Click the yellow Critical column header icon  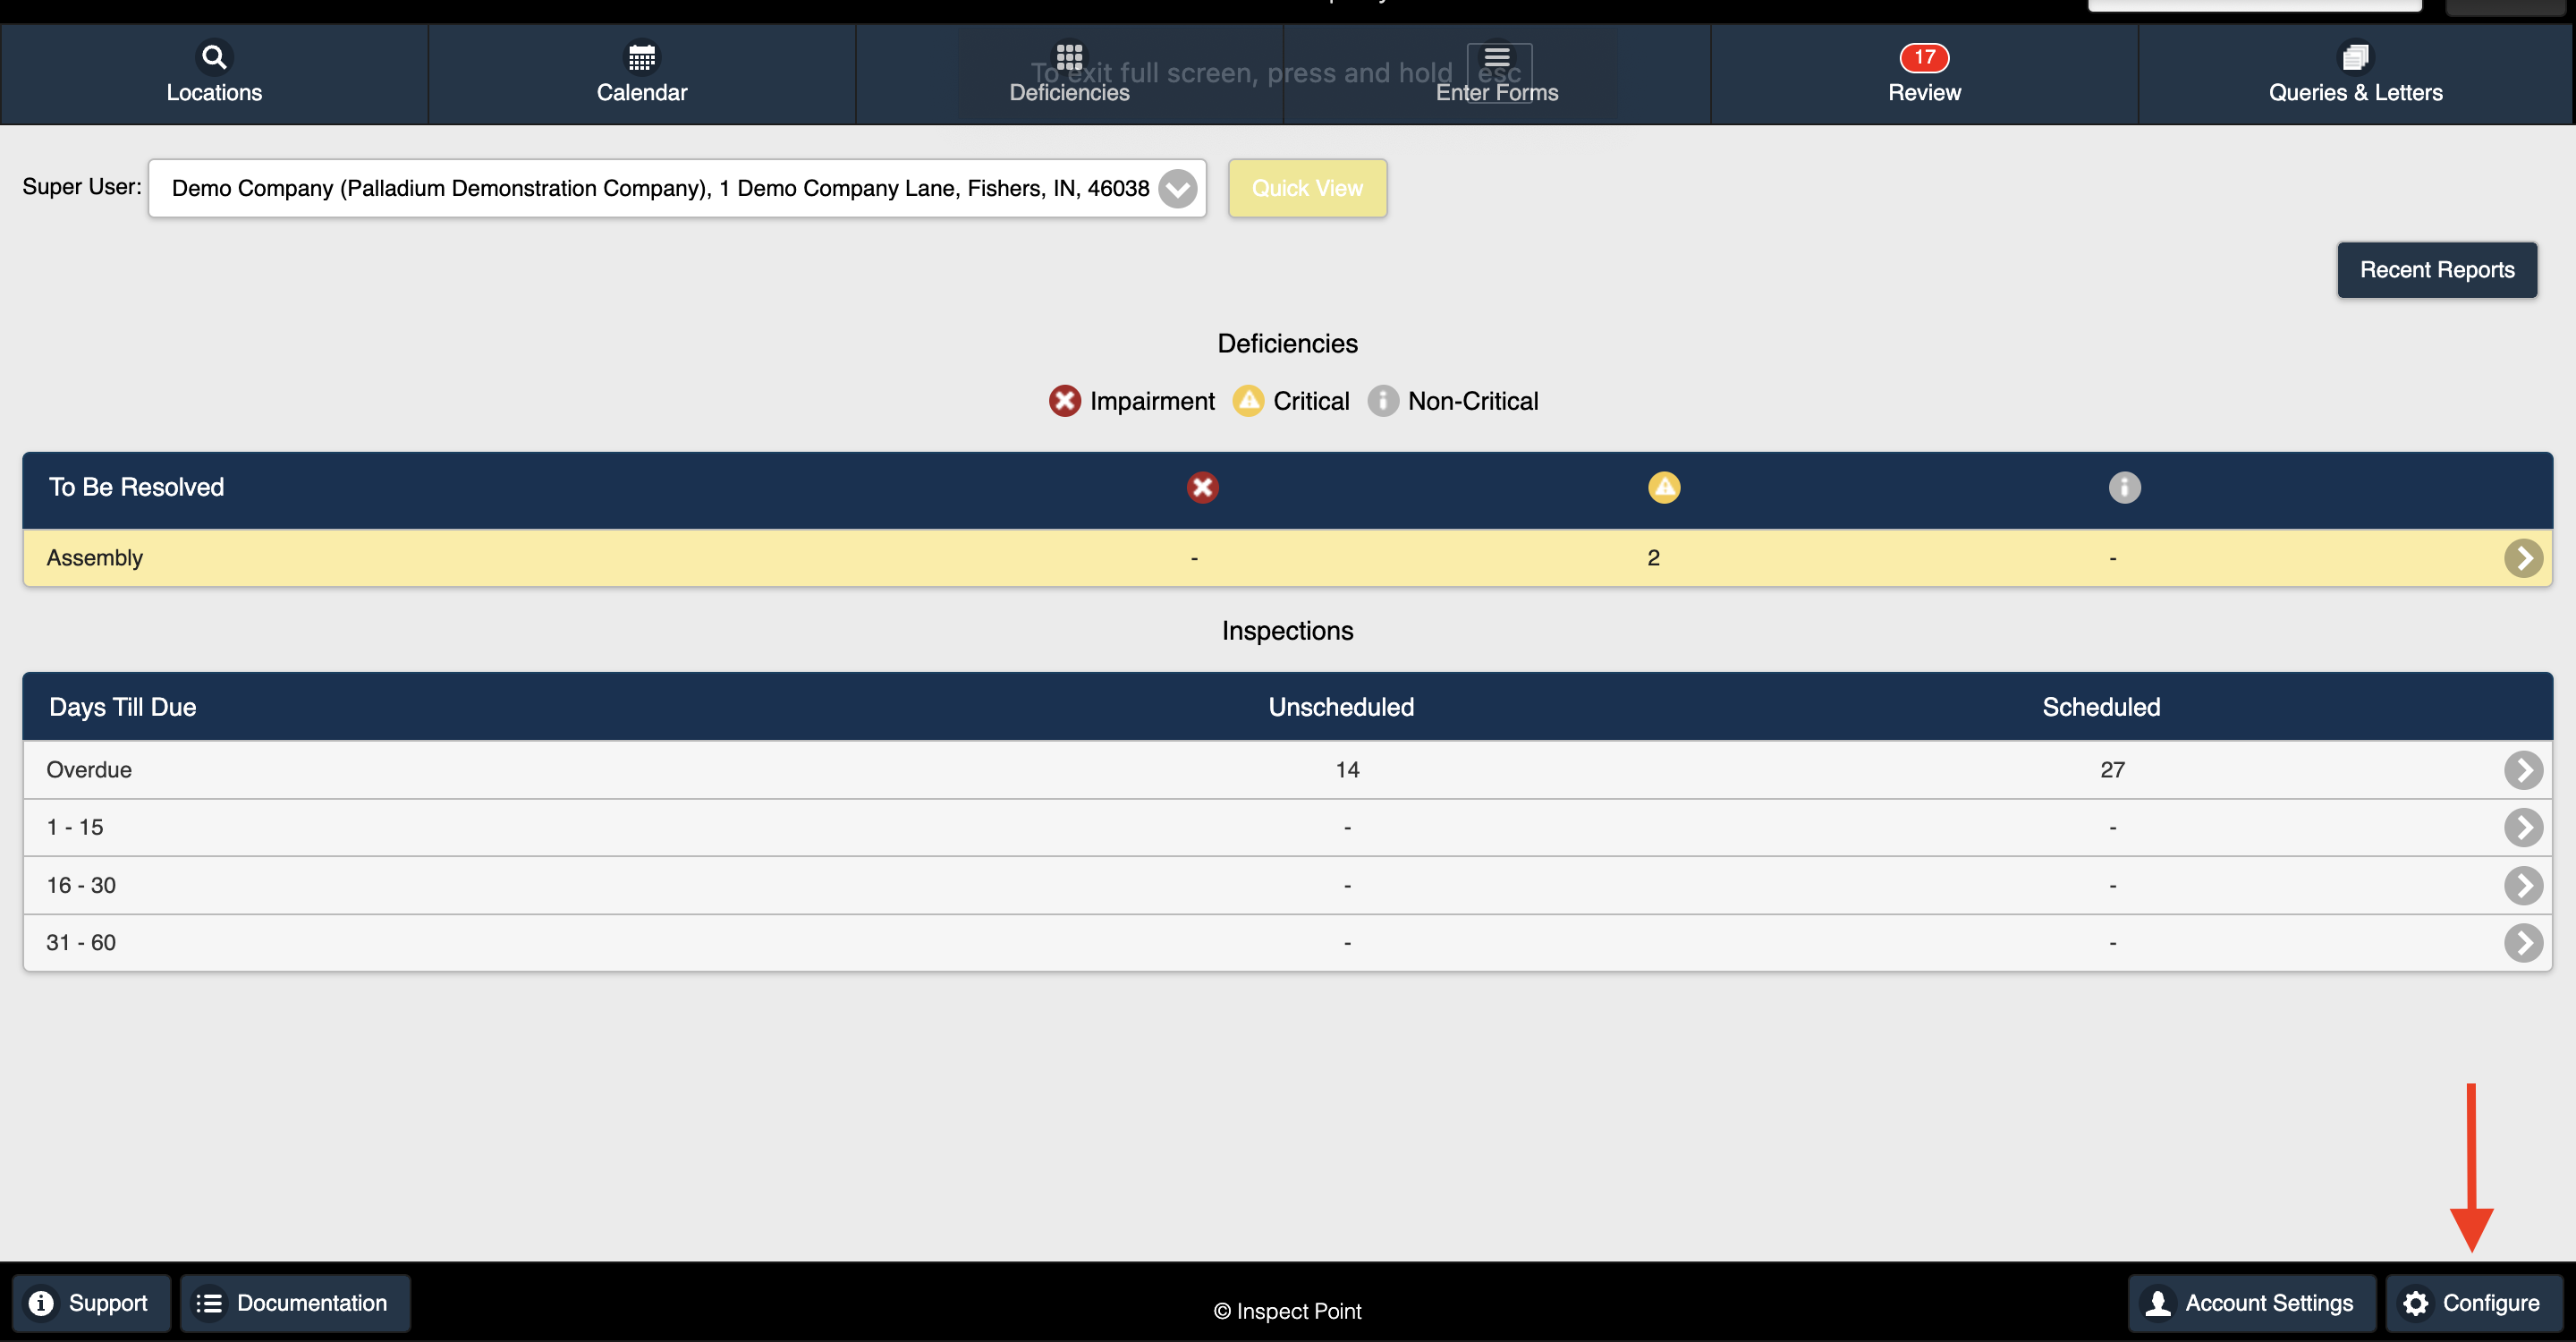point(1664,488)
